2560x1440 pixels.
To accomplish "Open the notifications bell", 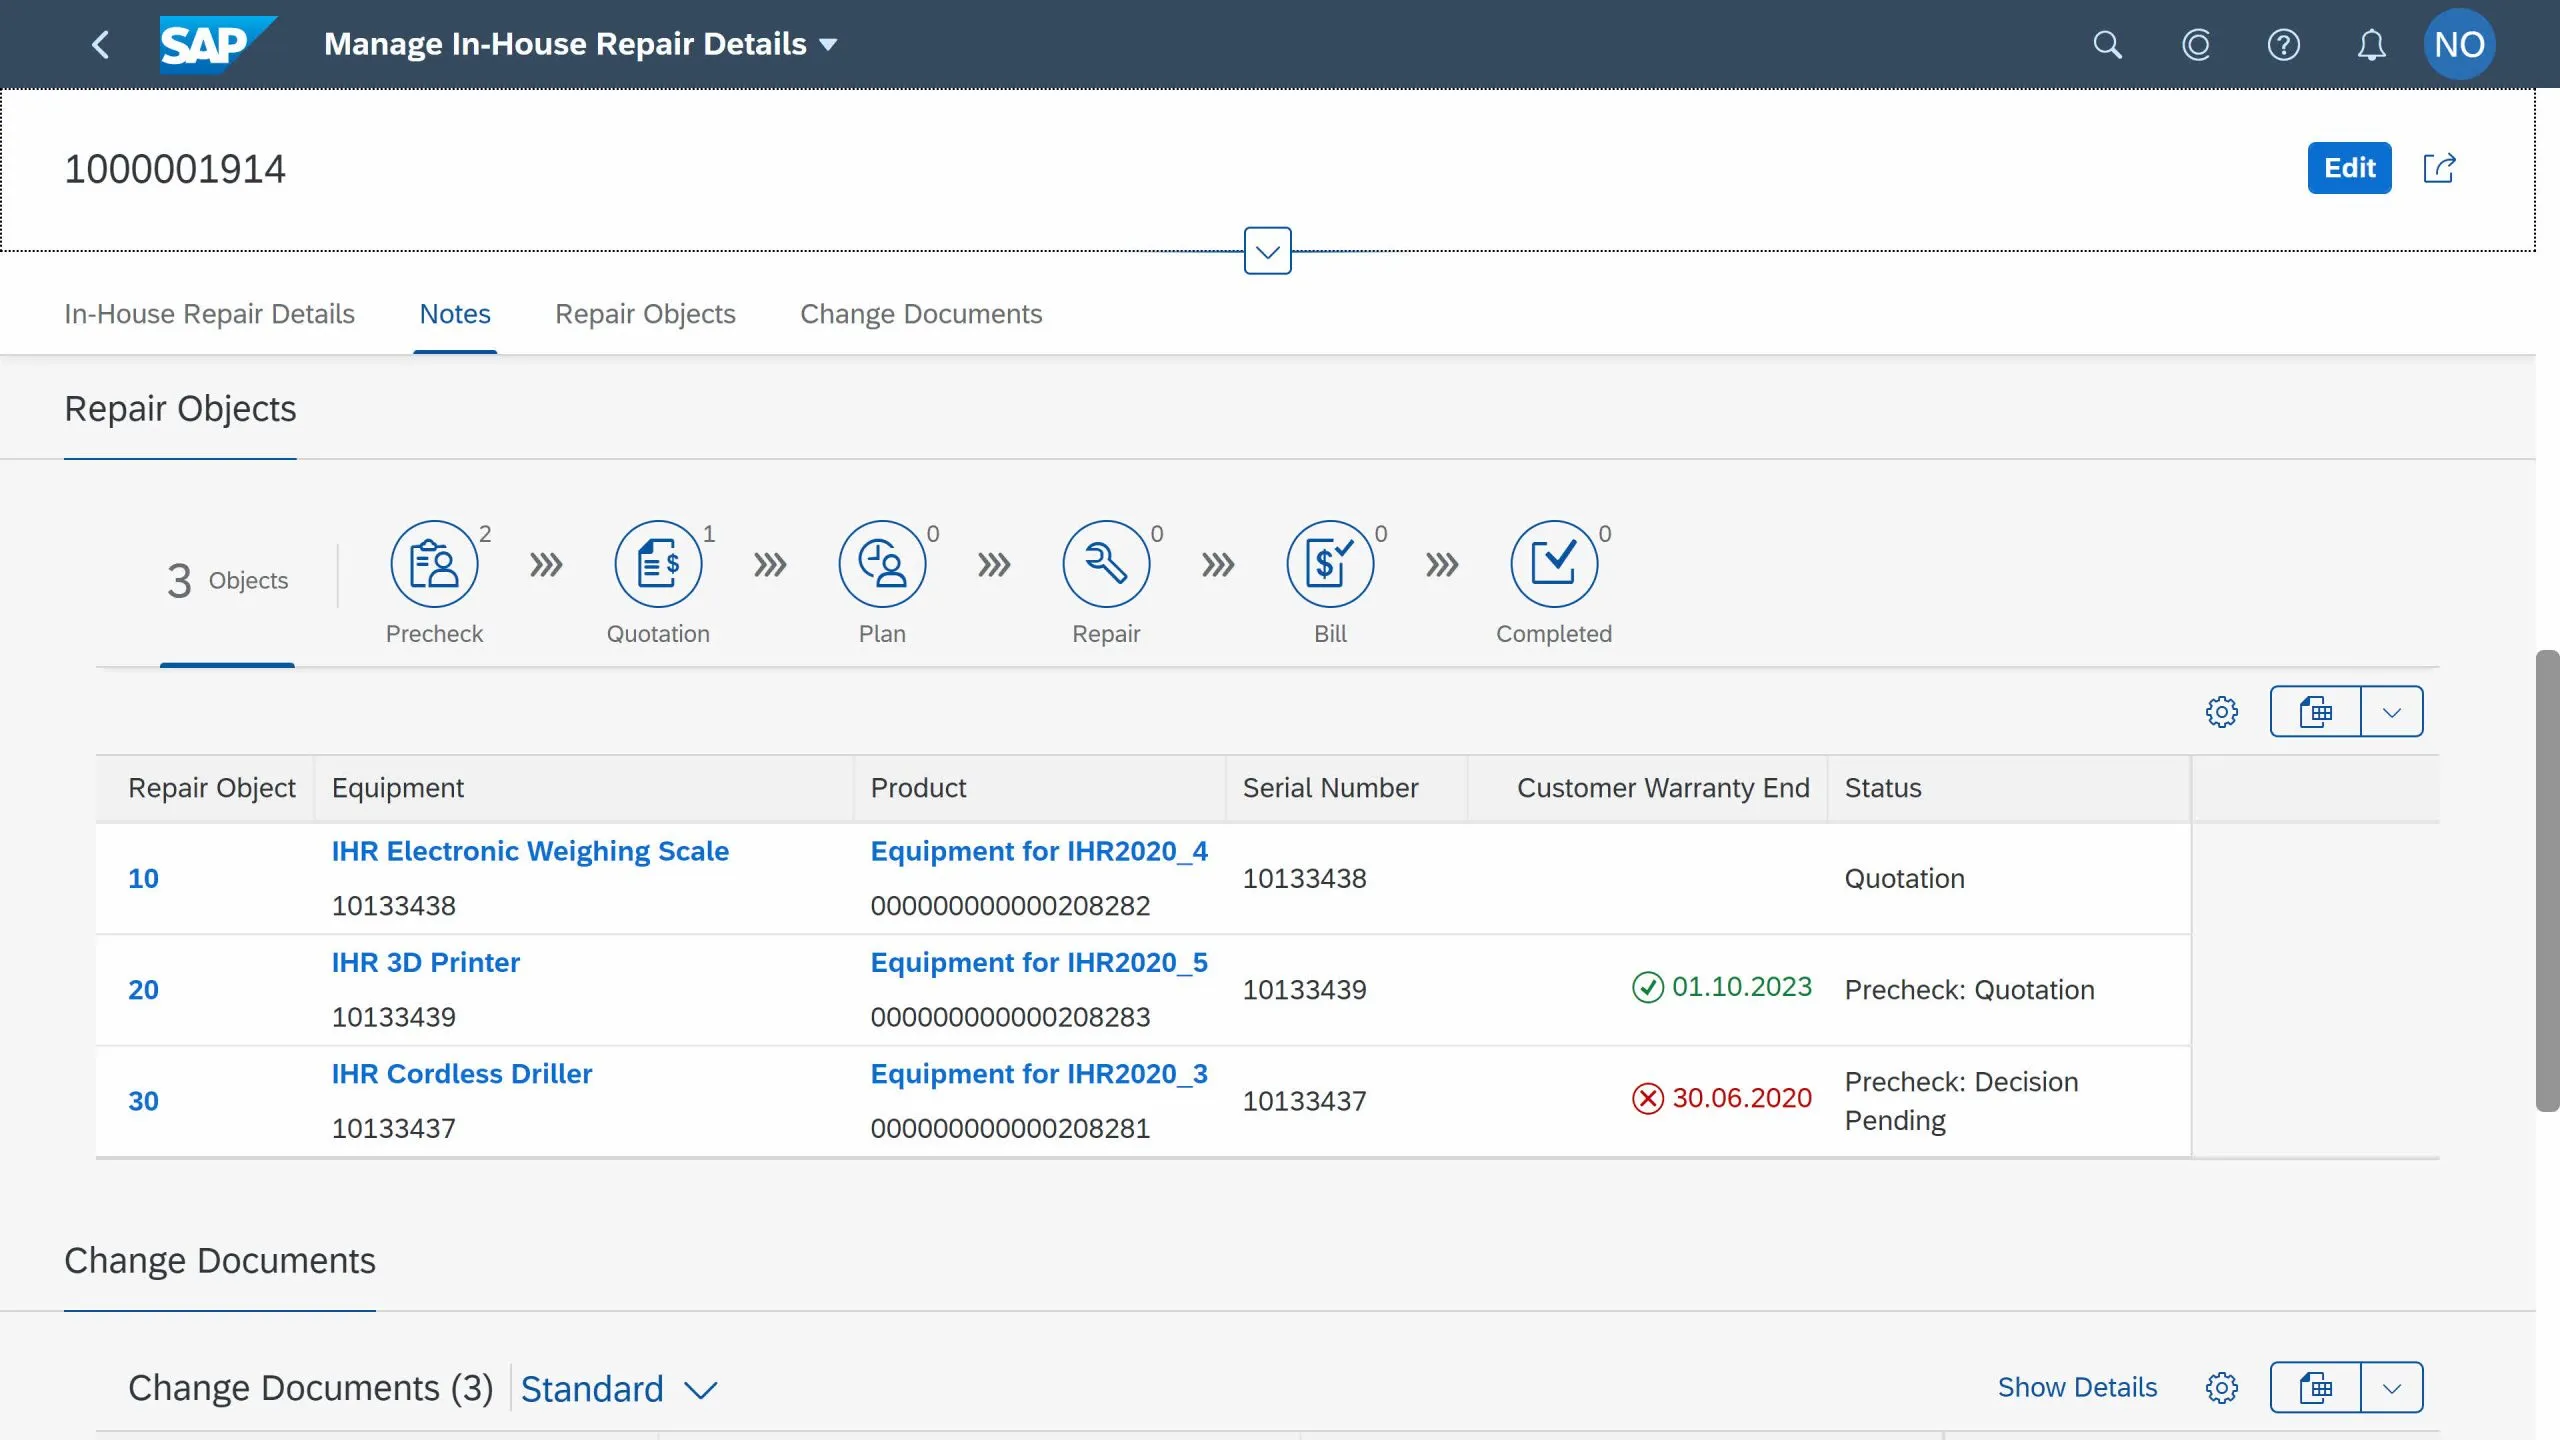I will pos(2371,45).
